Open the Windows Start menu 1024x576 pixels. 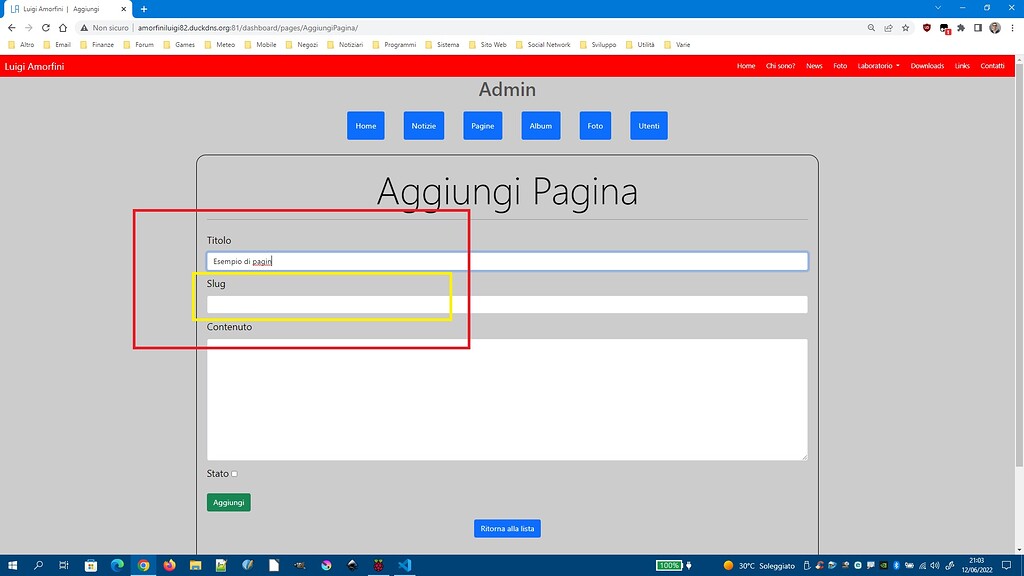pyautogui.click(x=11, y=565)
